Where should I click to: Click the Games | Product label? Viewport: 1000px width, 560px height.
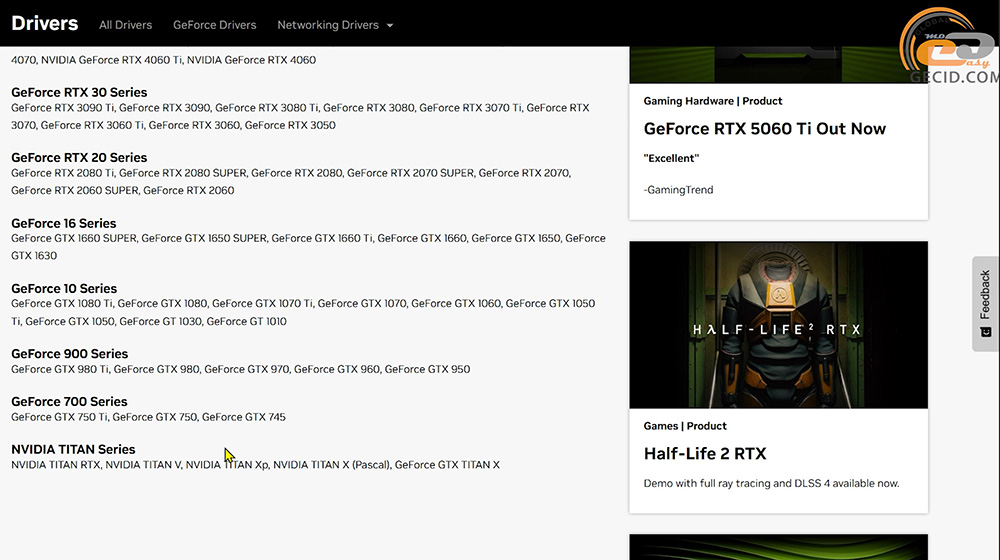(685, 426)
